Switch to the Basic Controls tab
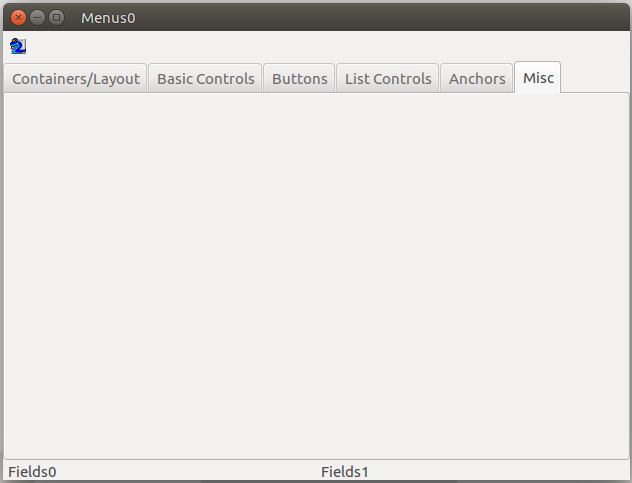Image resolution: width=632 pixels, height=483 pixels. tap(206, 79)
